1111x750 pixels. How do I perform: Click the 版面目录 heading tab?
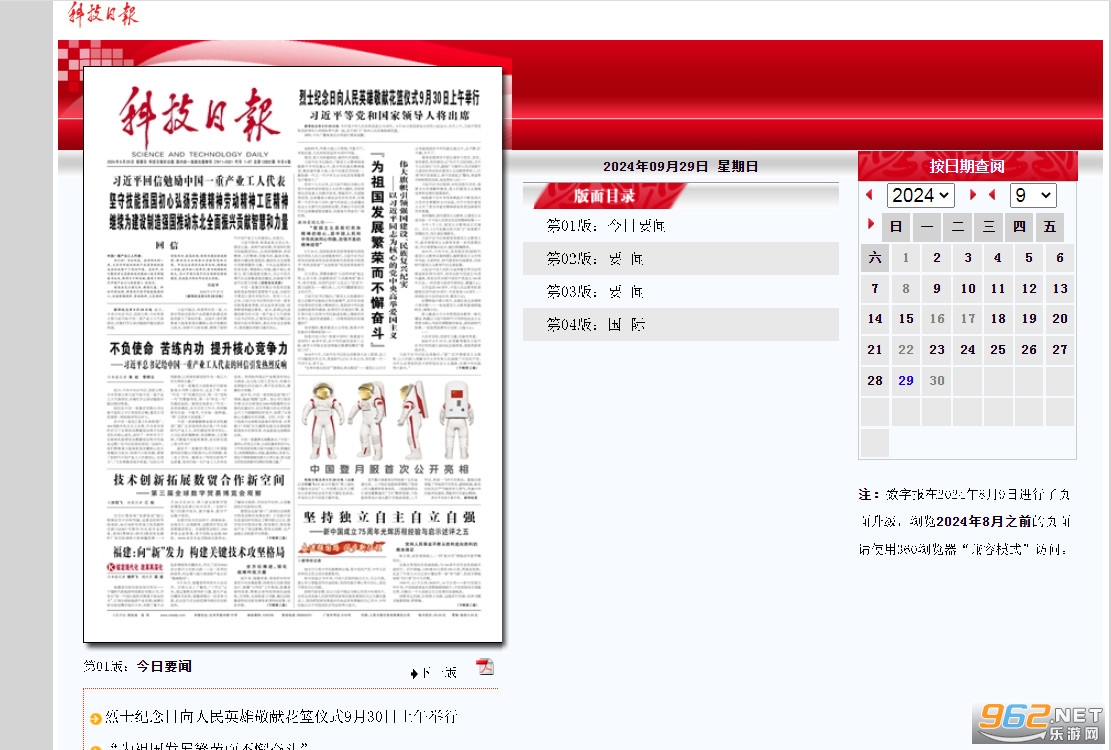[x=604, y=196]
